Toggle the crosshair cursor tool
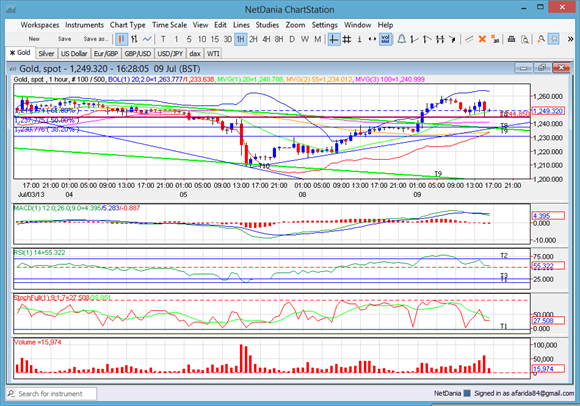 tap(334, 39)
